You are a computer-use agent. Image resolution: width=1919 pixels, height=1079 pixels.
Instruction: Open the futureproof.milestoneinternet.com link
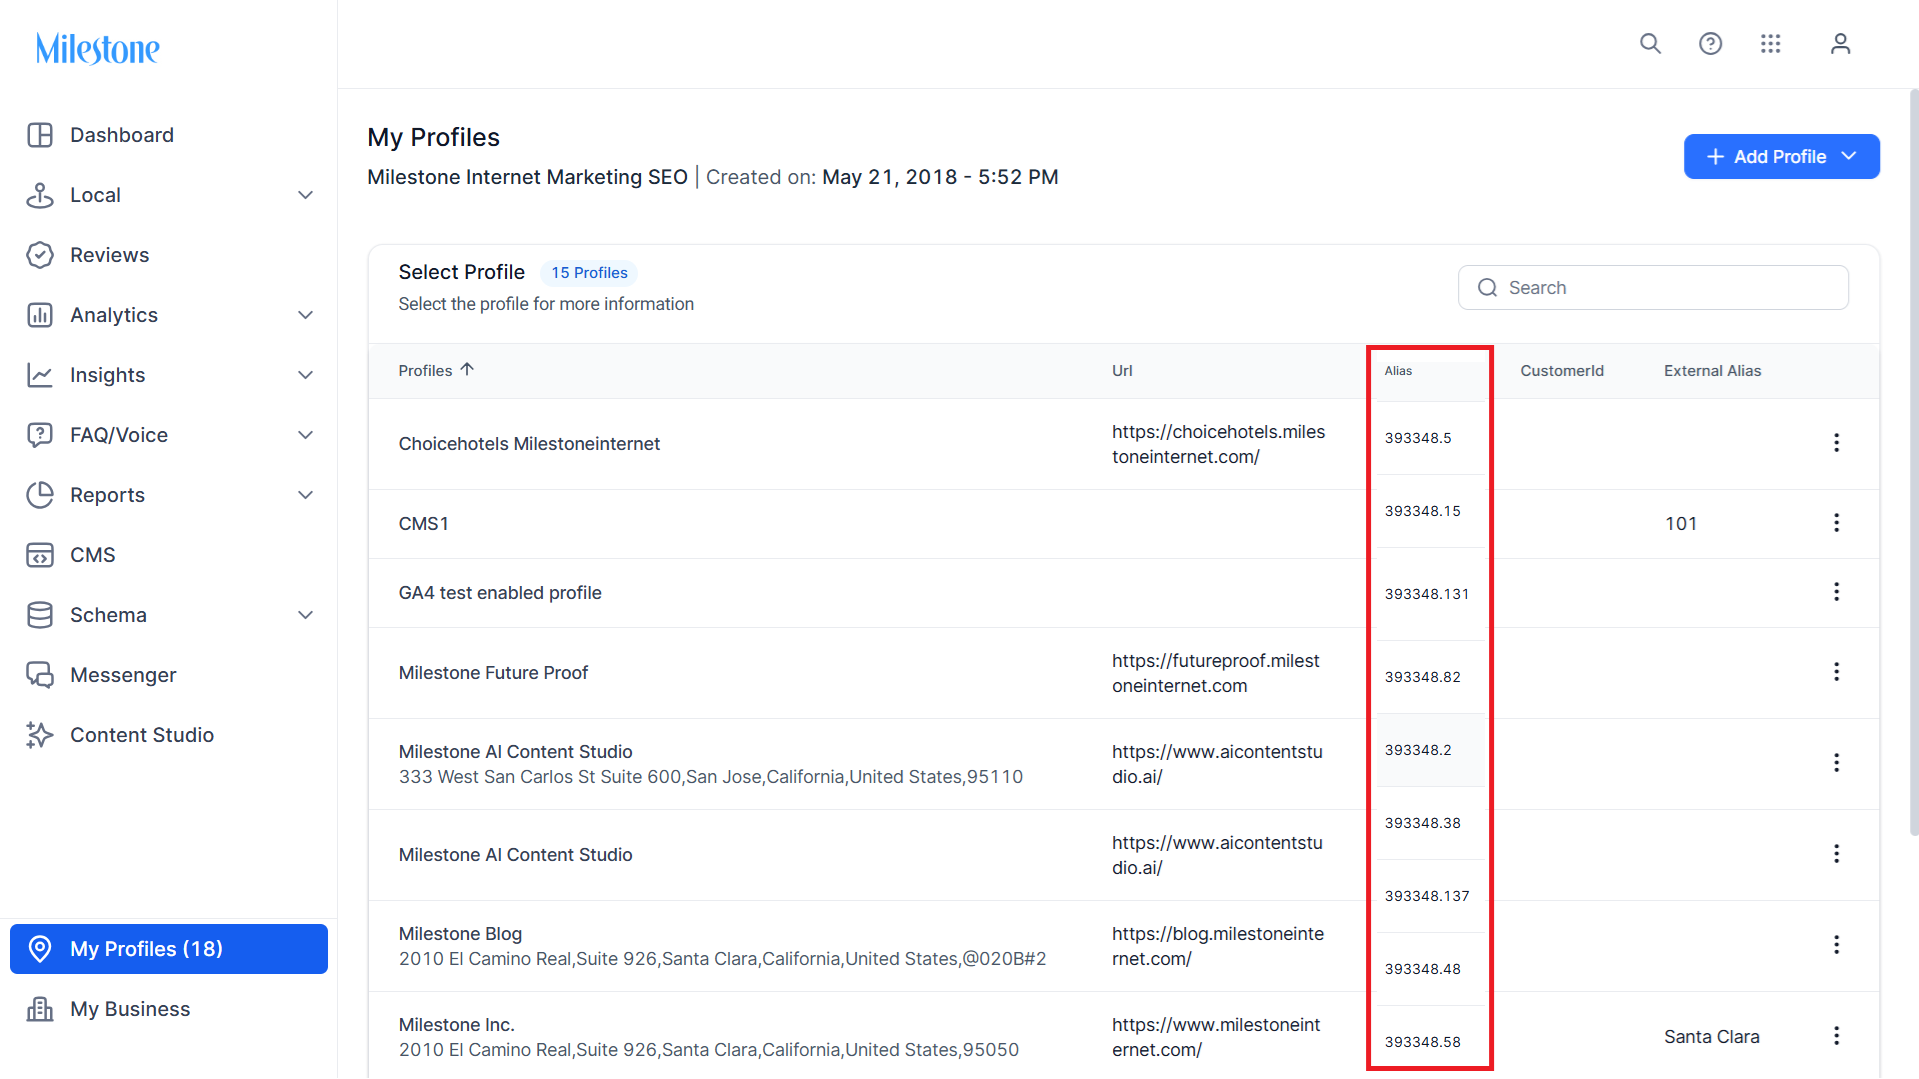[1216, 673]
